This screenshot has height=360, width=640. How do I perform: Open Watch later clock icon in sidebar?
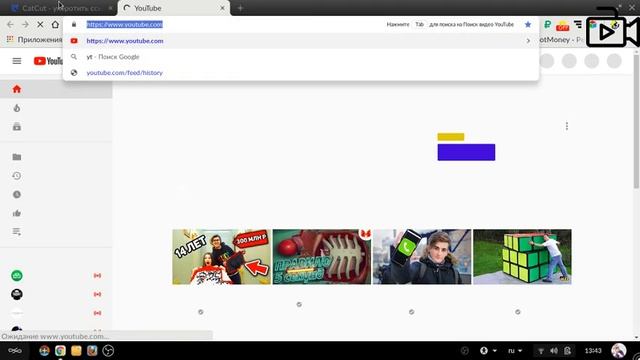(17, 195)
